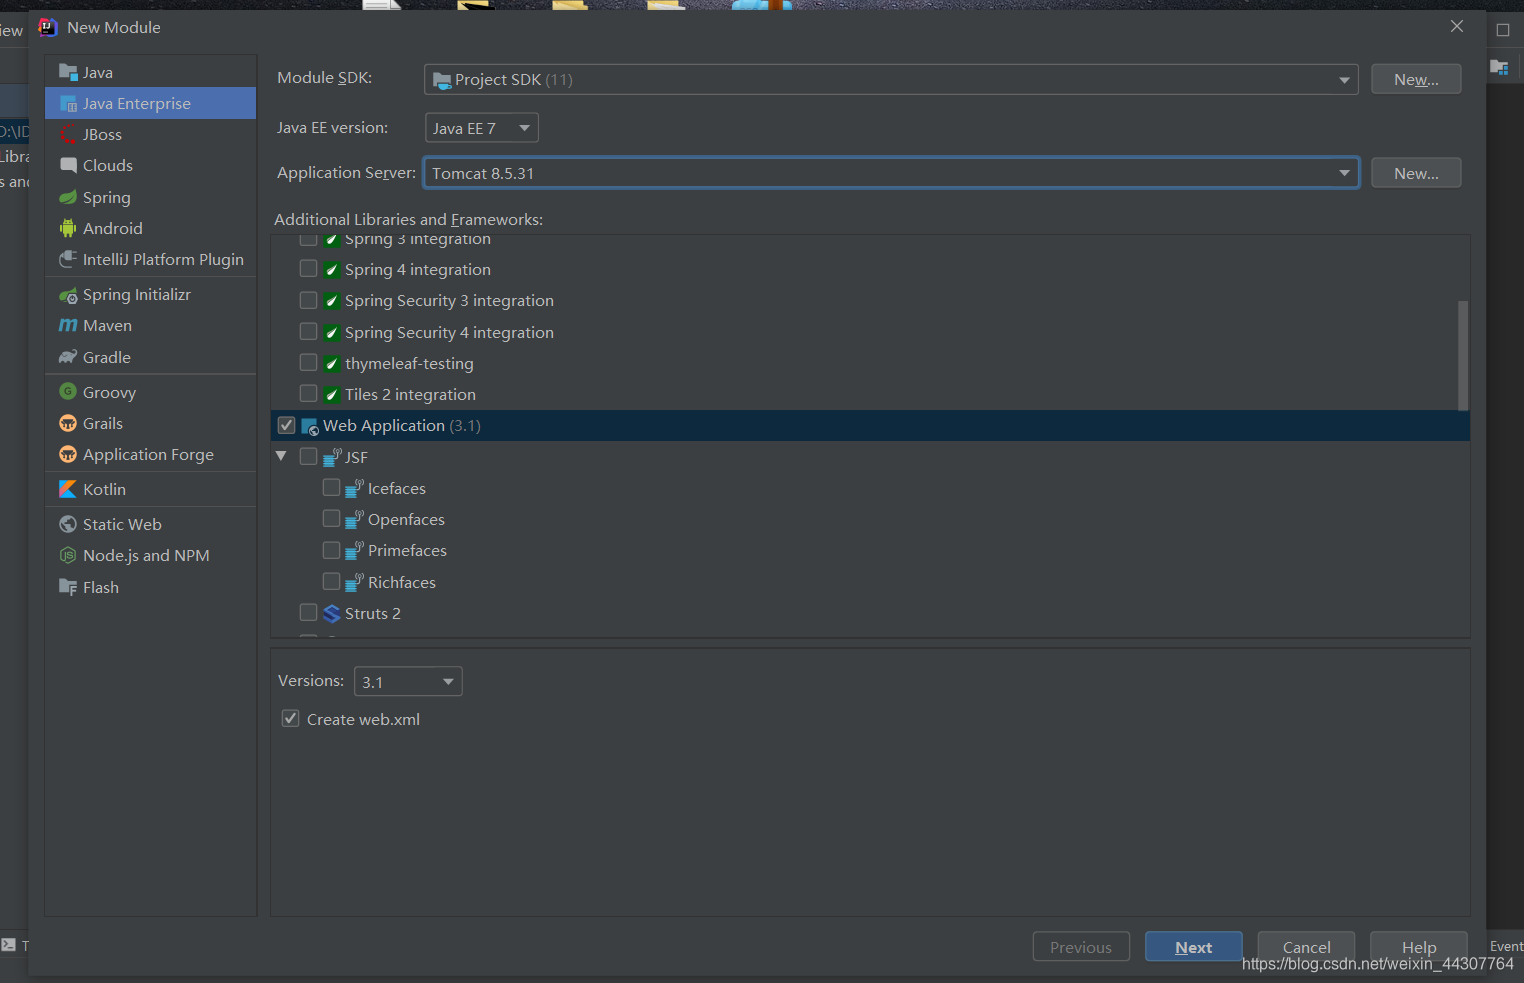
Task: Select the Maven module icon
Action: (x=68, y=325)
